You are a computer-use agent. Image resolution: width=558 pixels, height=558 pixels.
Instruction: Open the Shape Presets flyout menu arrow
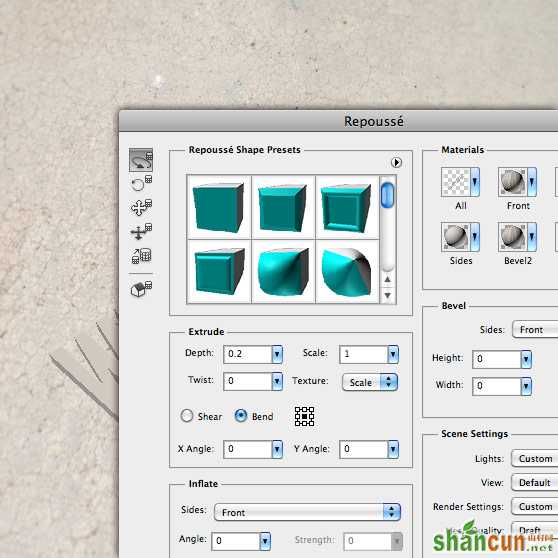pyautogui.click(x=396, y=162)
